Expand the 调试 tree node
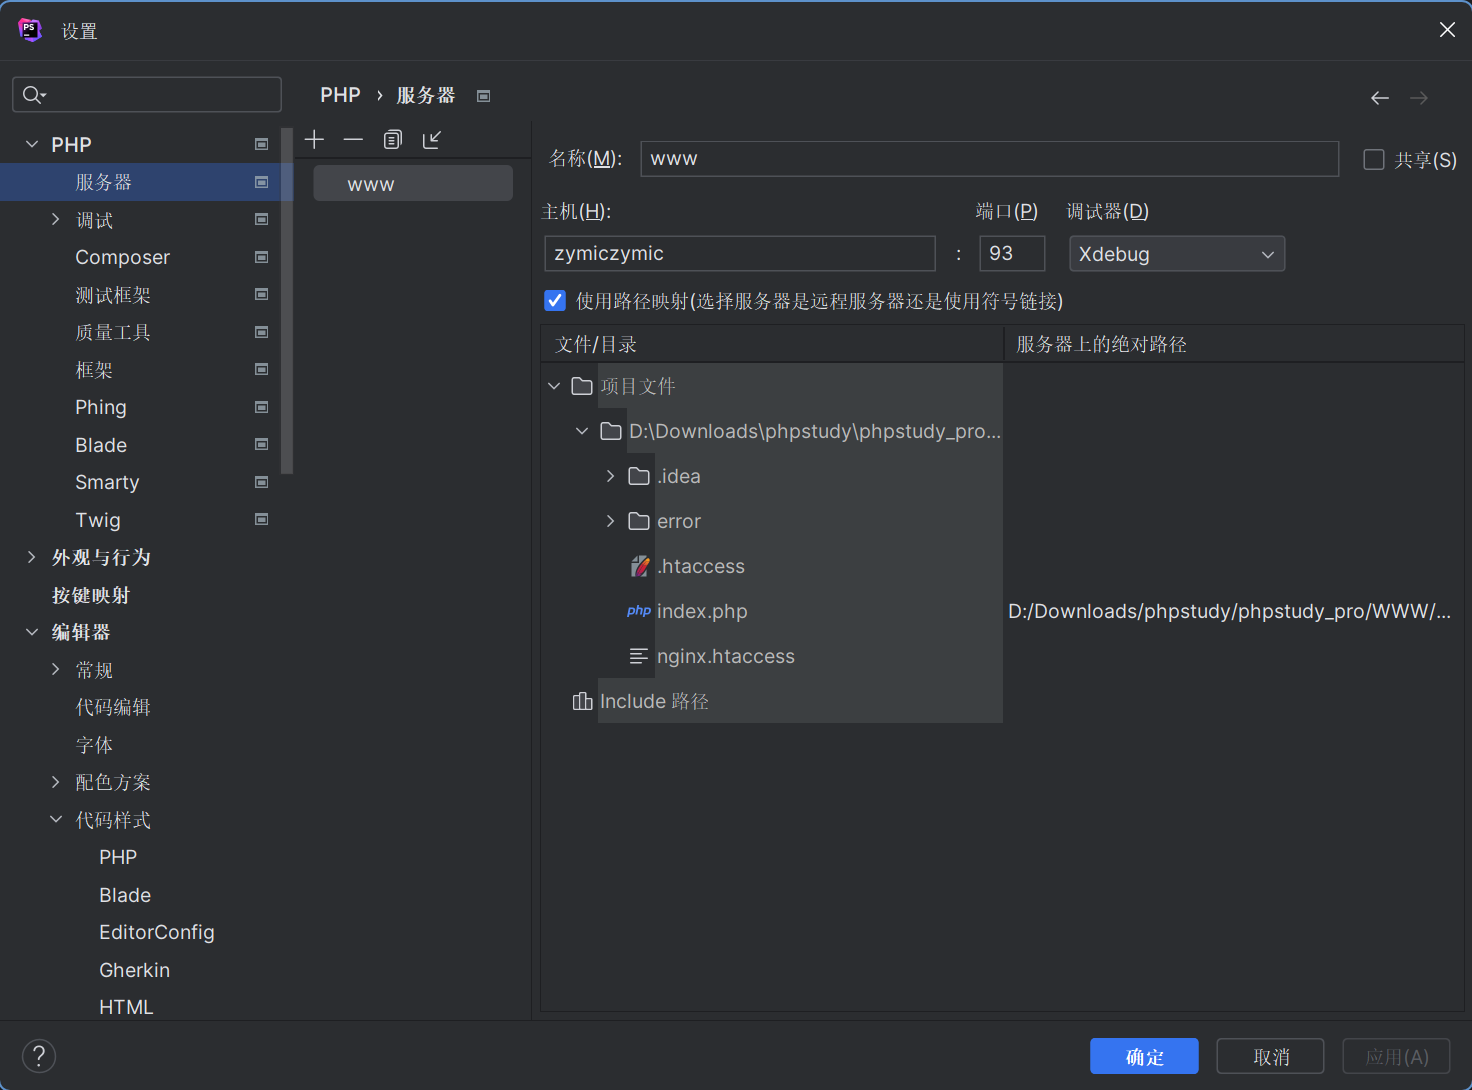Viewport: 1472px width, 1090px height. click(x=56, y=219)
